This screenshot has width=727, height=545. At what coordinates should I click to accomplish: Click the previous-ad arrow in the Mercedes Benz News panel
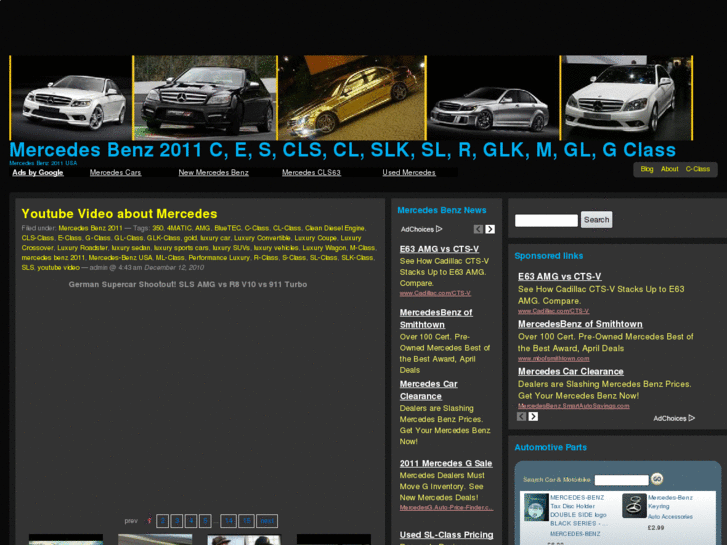coord(478,229)
